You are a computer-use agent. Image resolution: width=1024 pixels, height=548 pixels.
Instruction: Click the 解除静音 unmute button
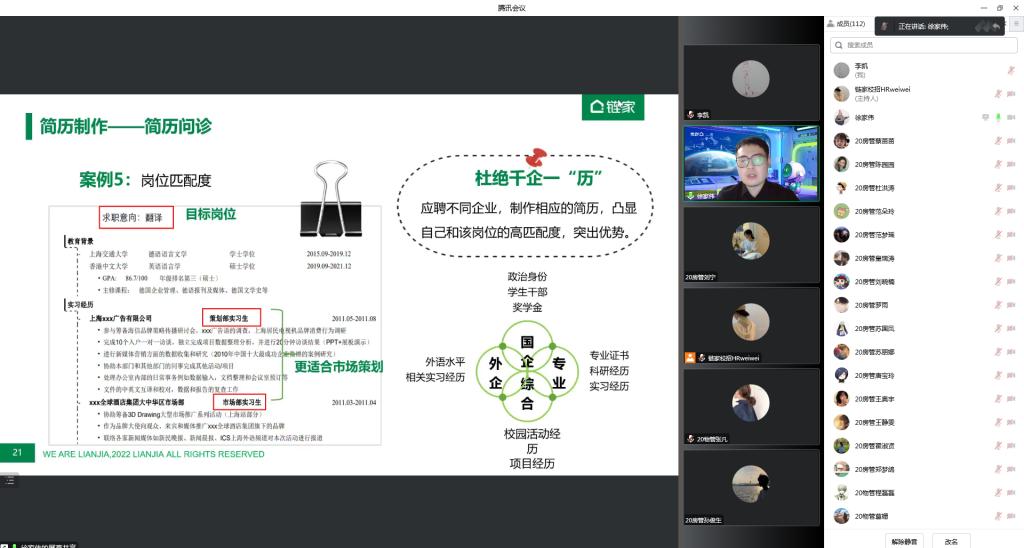click(x=905, y=541)
